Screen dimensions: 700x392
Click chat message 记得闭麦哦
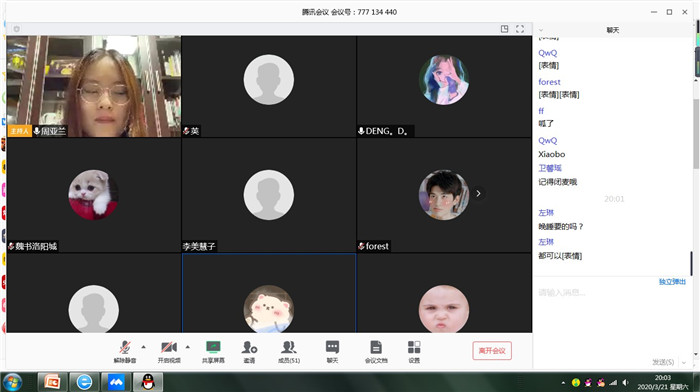[558, 182]
